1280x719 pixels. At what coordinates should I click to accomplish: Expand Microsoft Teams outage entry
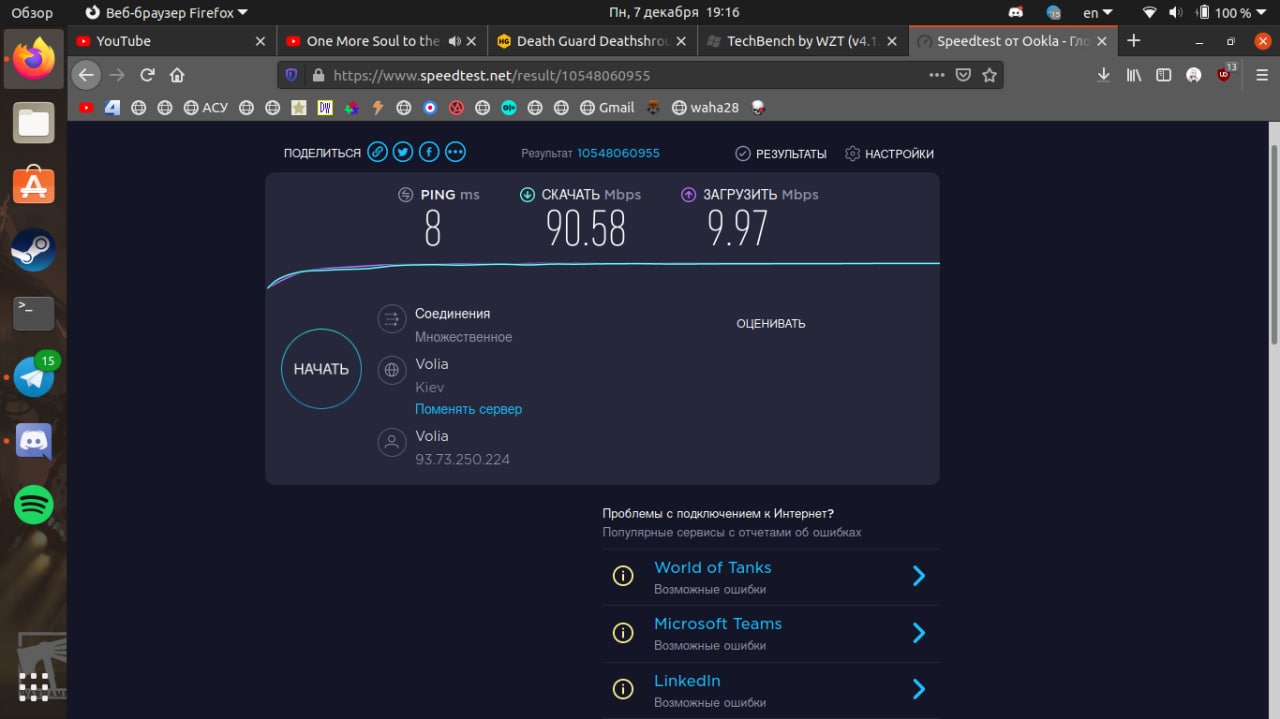(919, 633)
